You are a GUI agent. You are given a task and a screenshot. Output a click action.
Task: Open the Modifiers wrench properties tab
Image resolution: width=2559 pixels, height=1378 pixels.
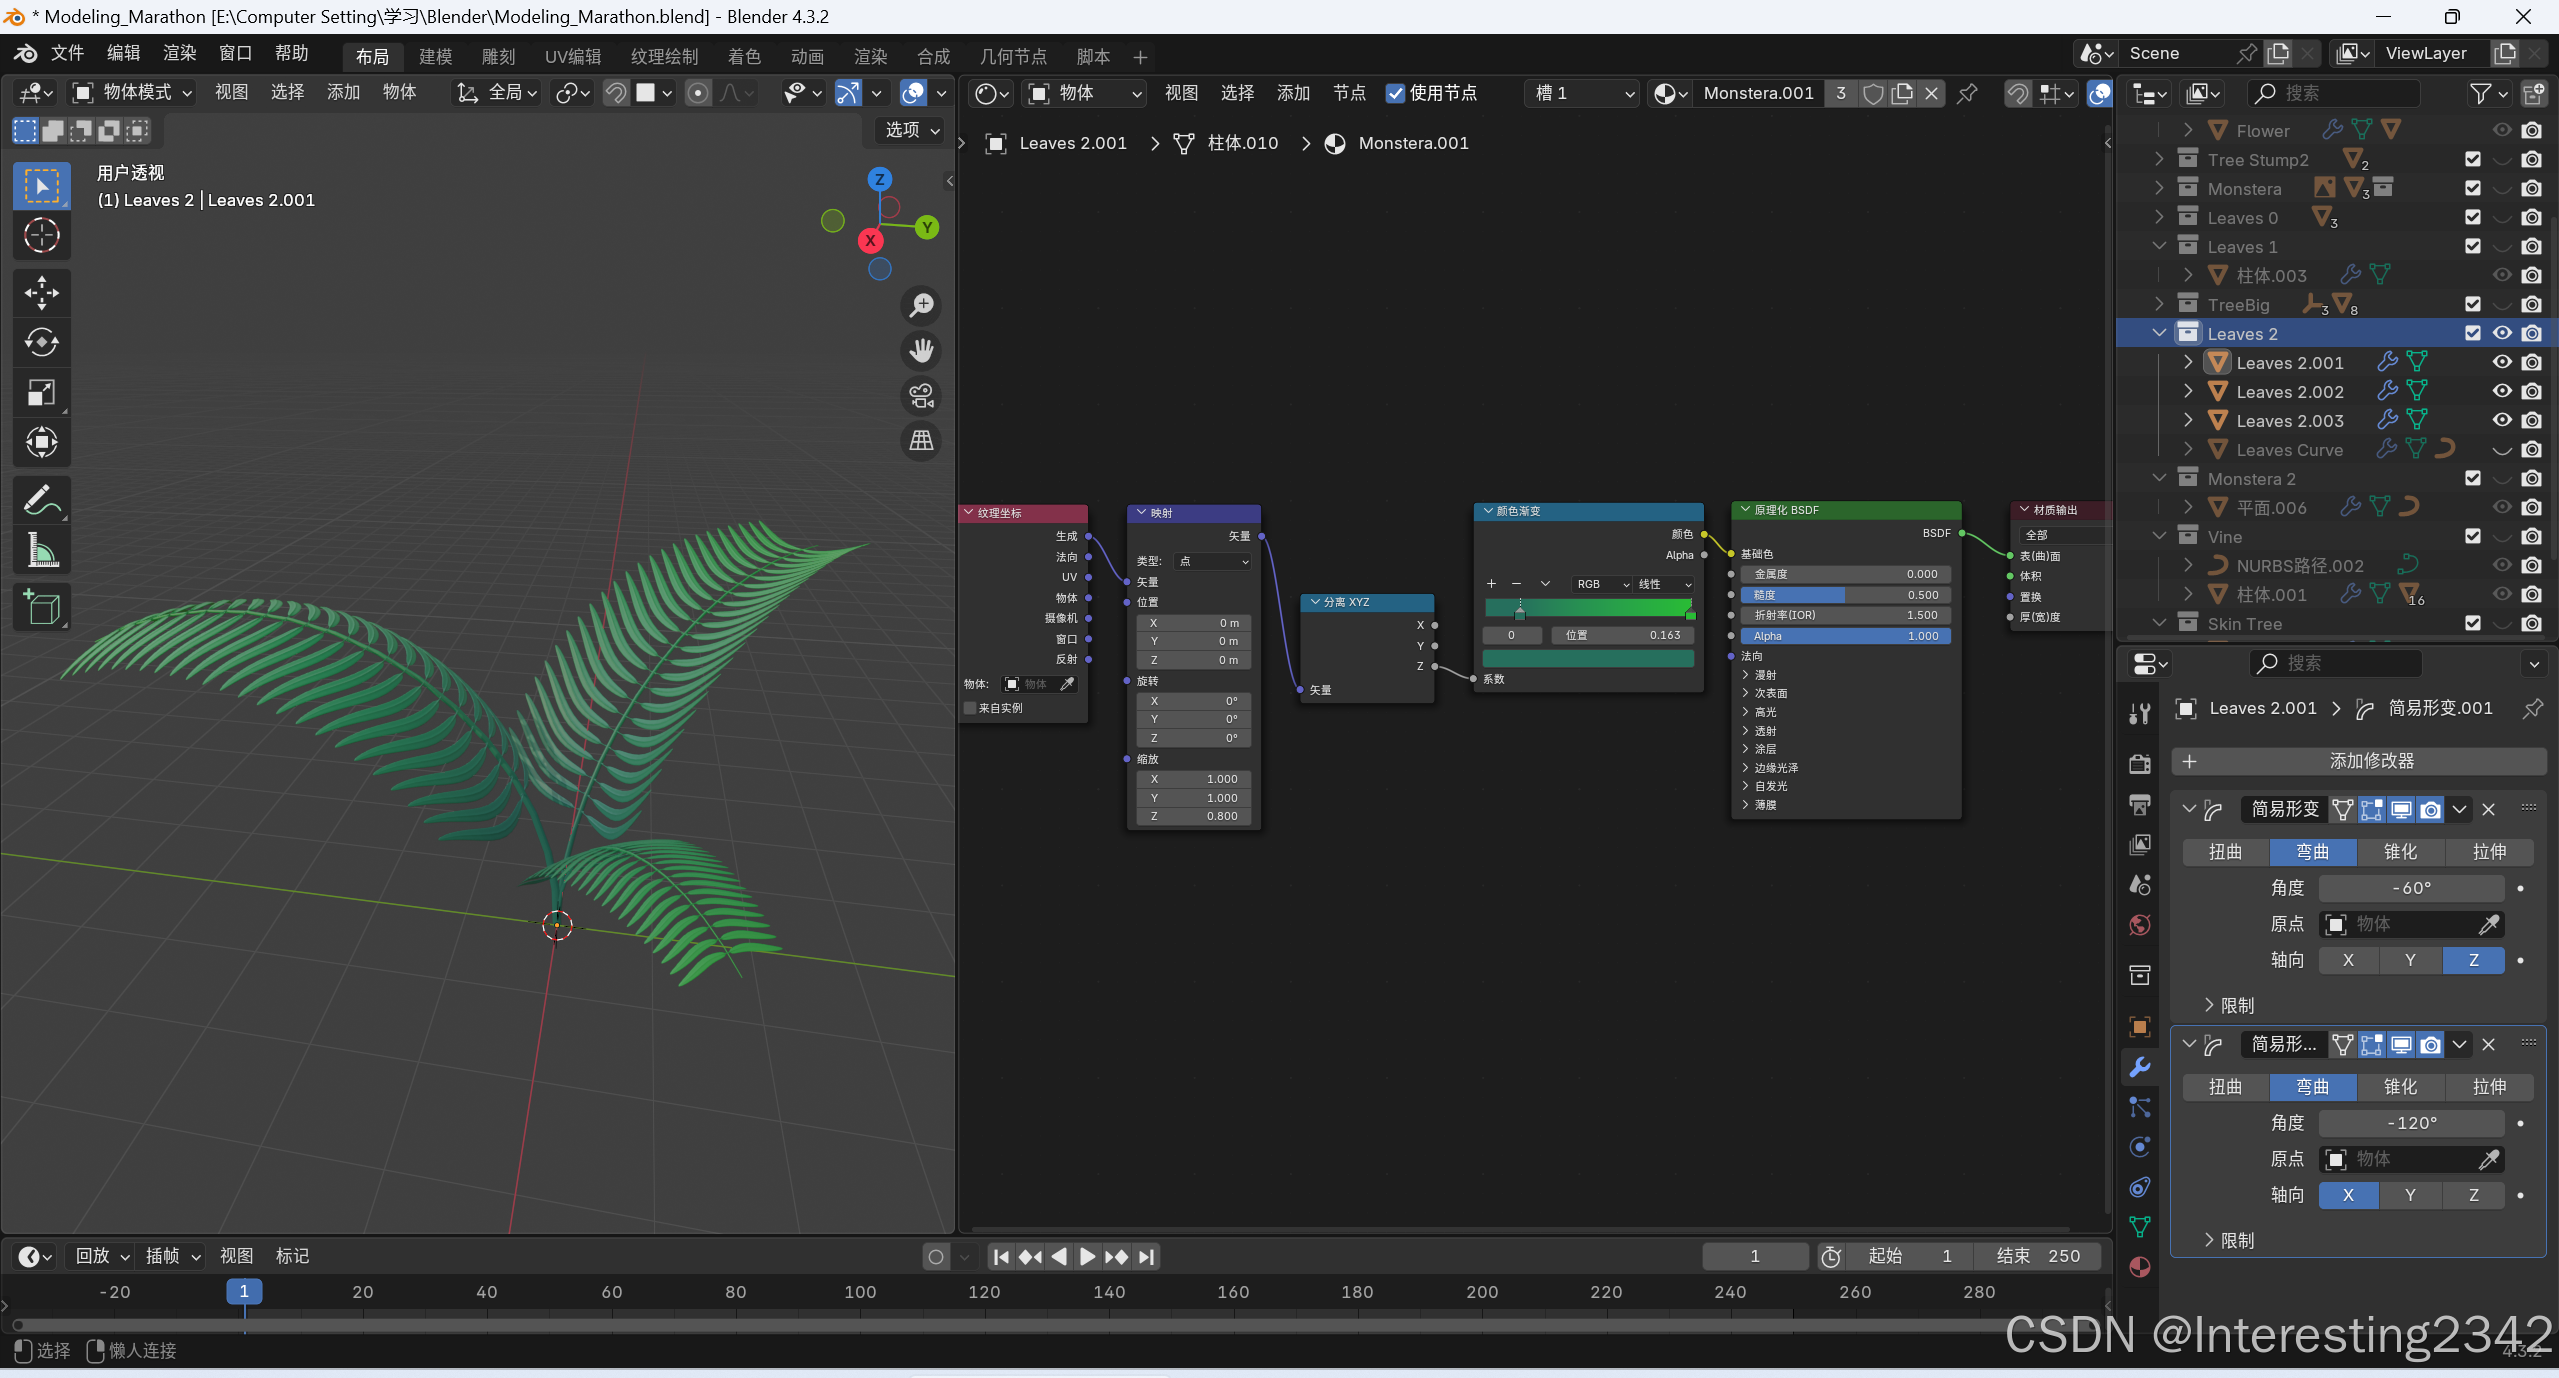coord(2140,1067)
